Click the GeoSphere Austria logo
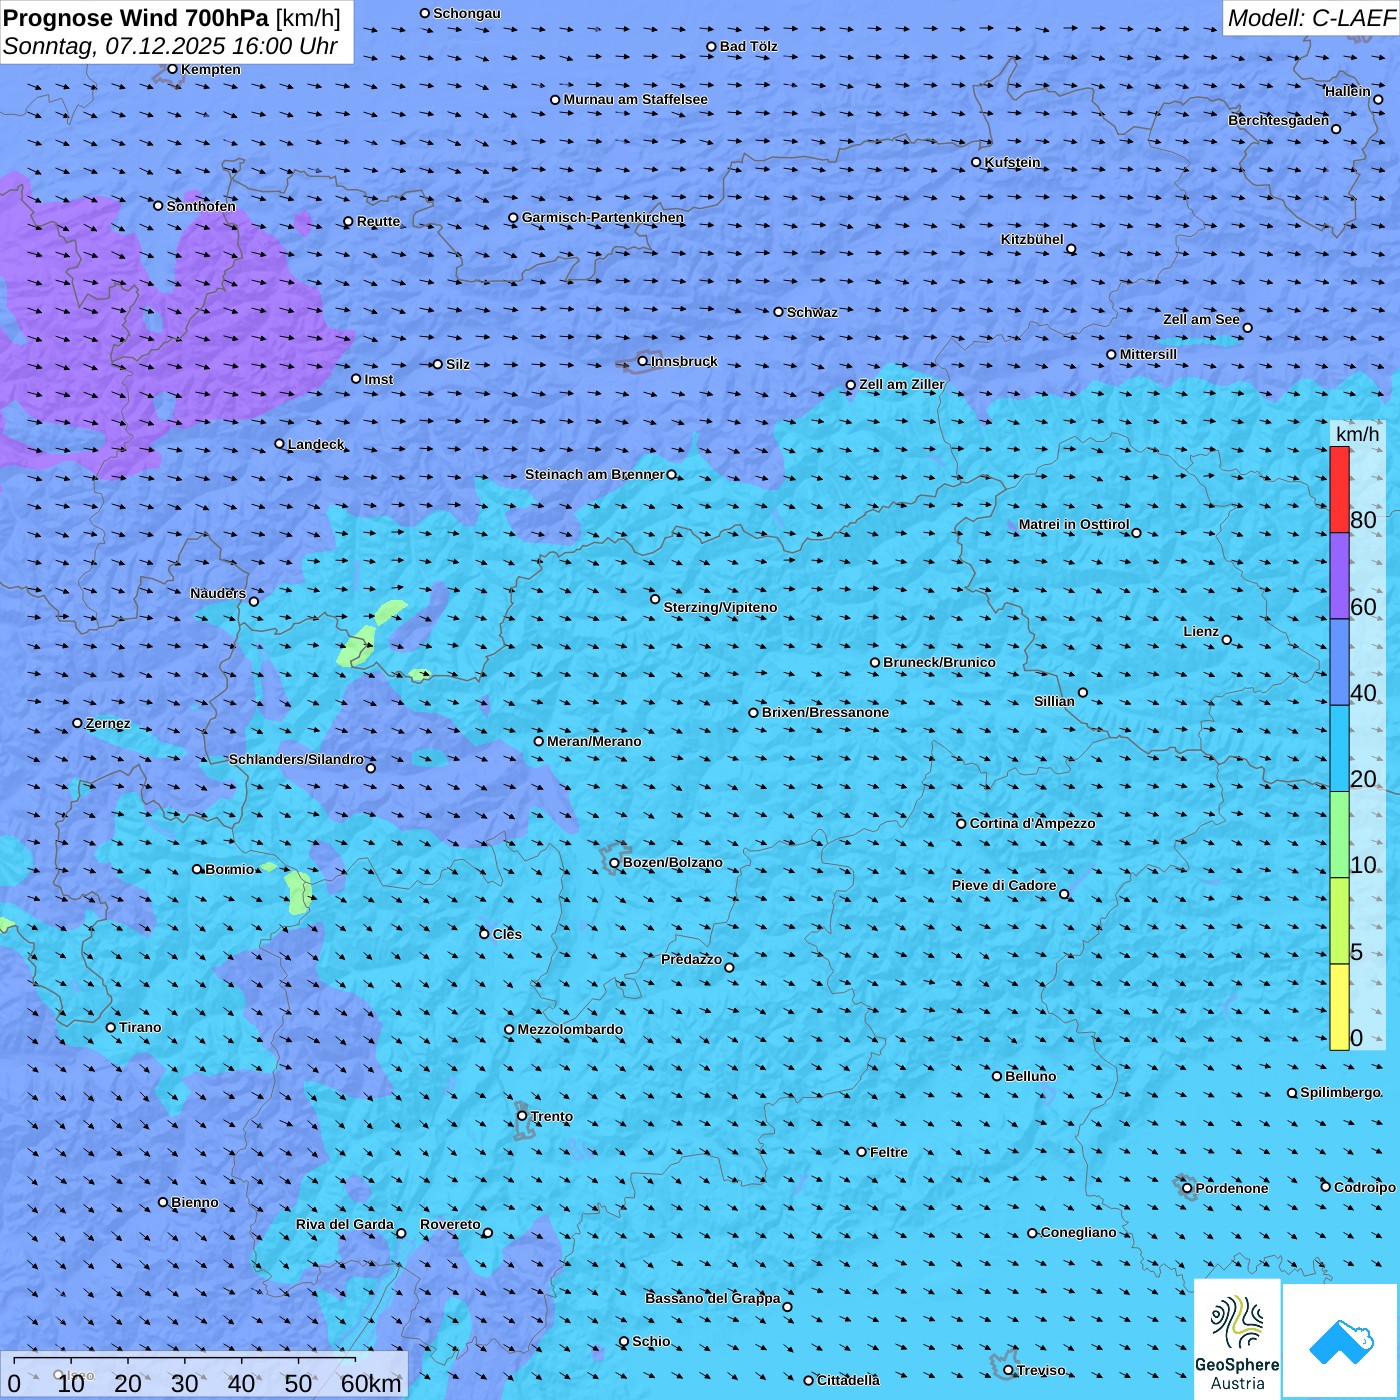 (x=1237, y=1339)
